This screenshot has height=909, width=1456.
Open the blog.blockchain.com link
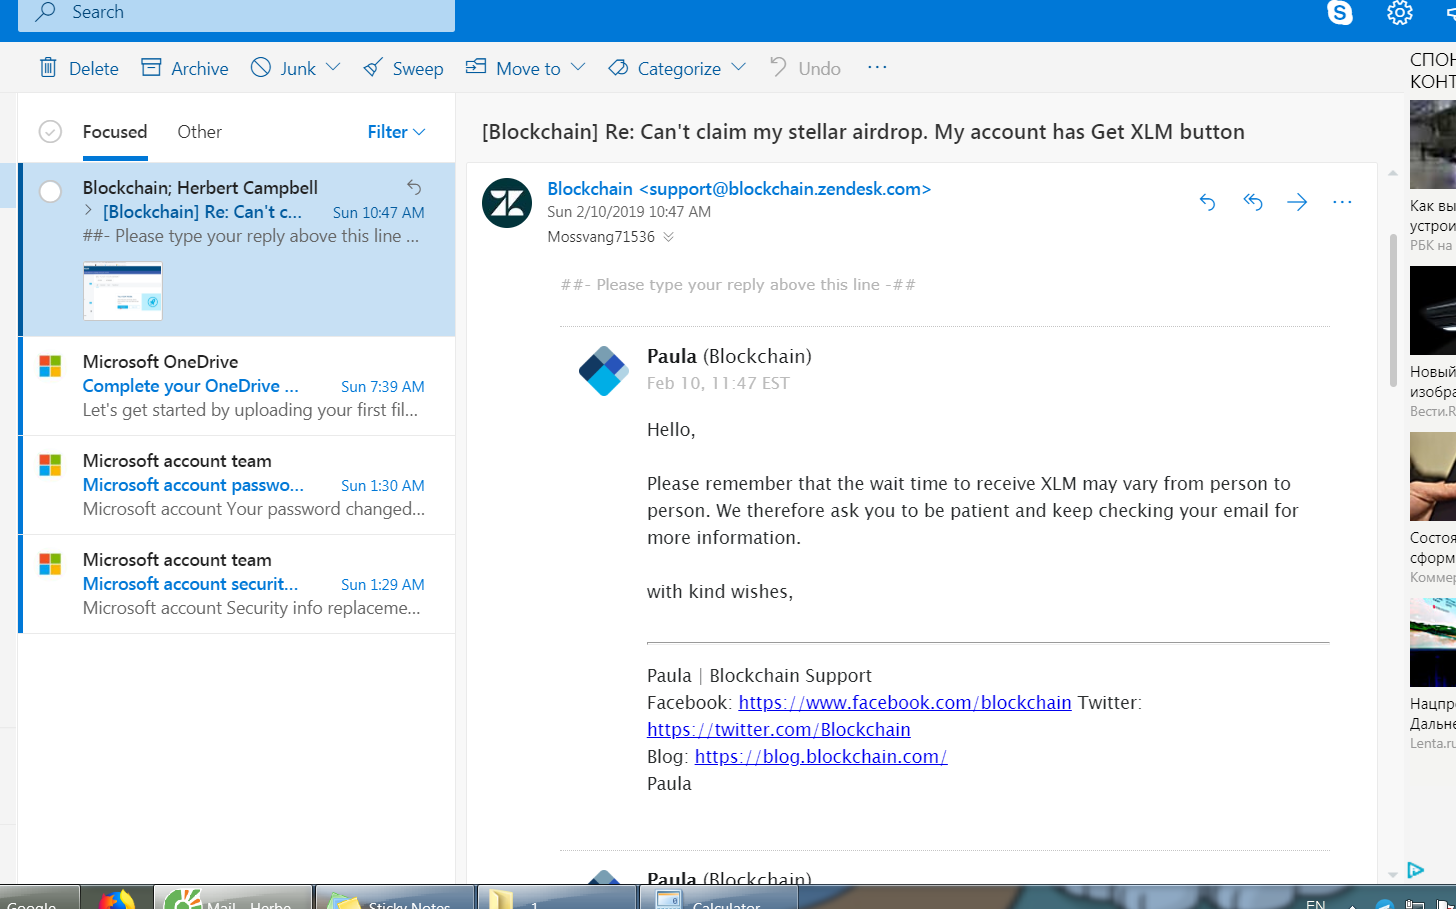point(820,757)
